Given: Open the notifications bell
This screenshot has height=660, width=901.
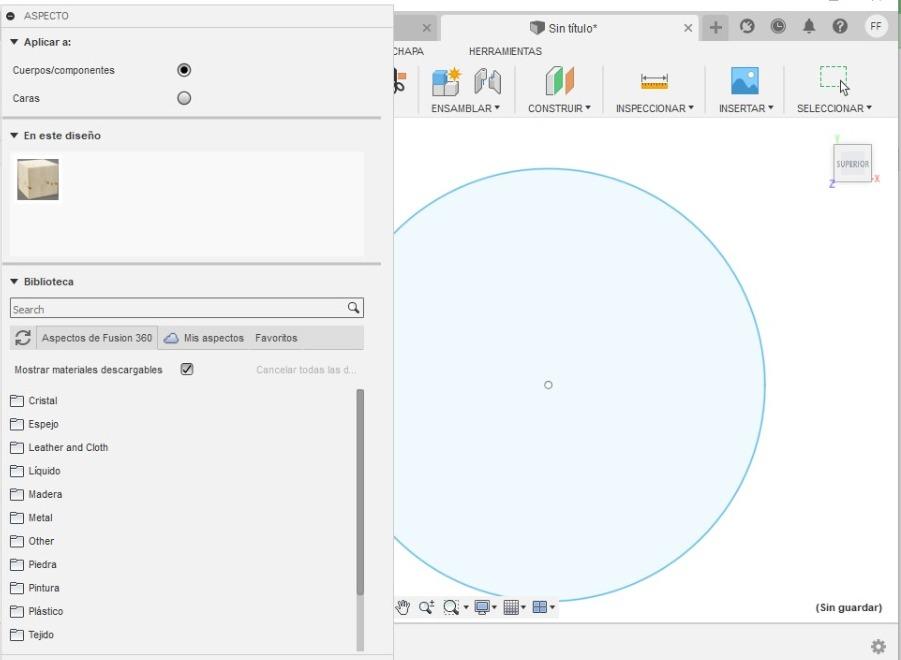Looking at the screenshot, I should (809, 26).
